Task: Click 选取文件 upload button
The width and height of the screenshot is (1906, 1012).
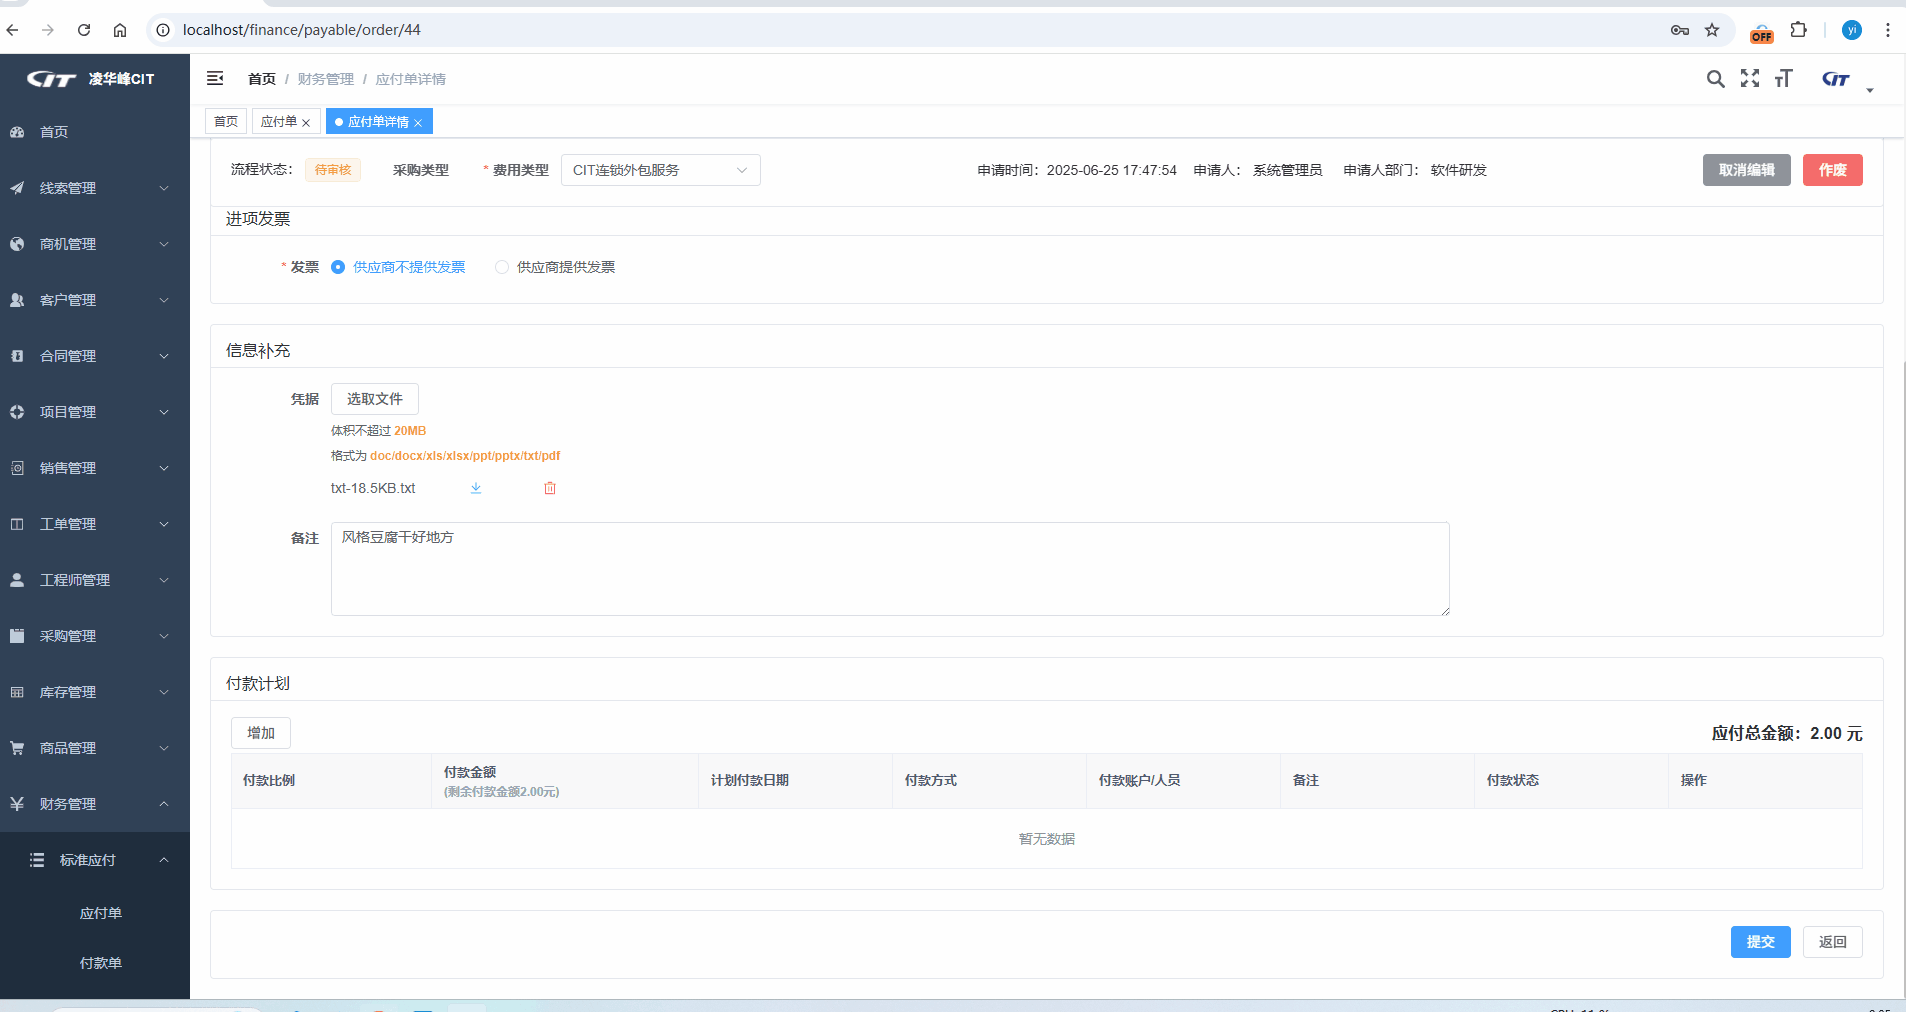Action: pyautogui.click(x=375, y=399)
